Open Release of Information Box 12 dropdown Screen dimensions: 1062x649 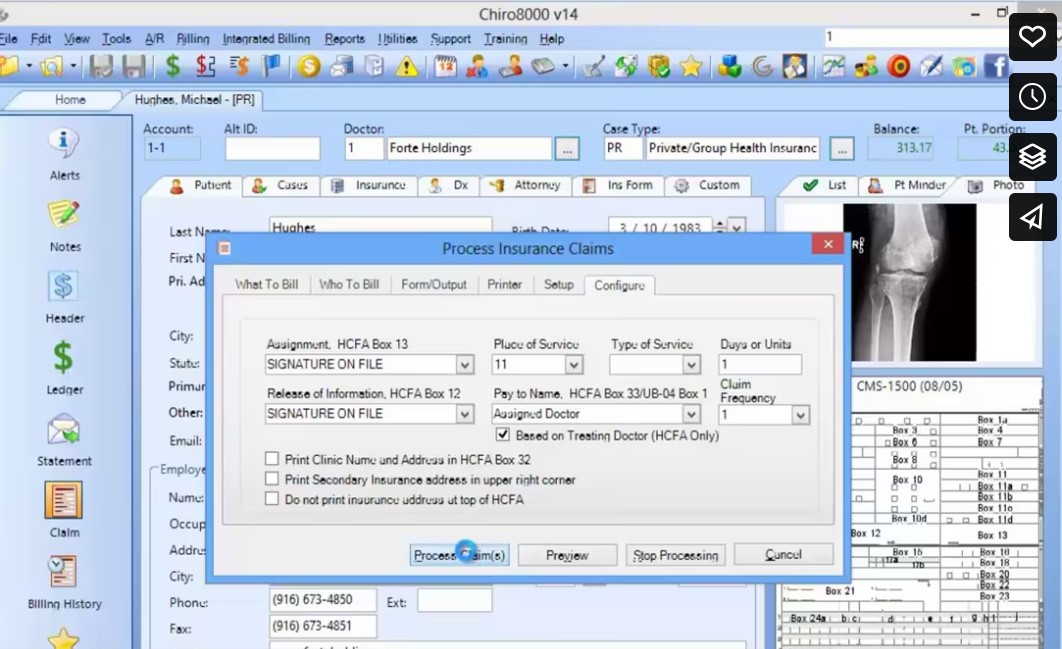click(464, 414)
